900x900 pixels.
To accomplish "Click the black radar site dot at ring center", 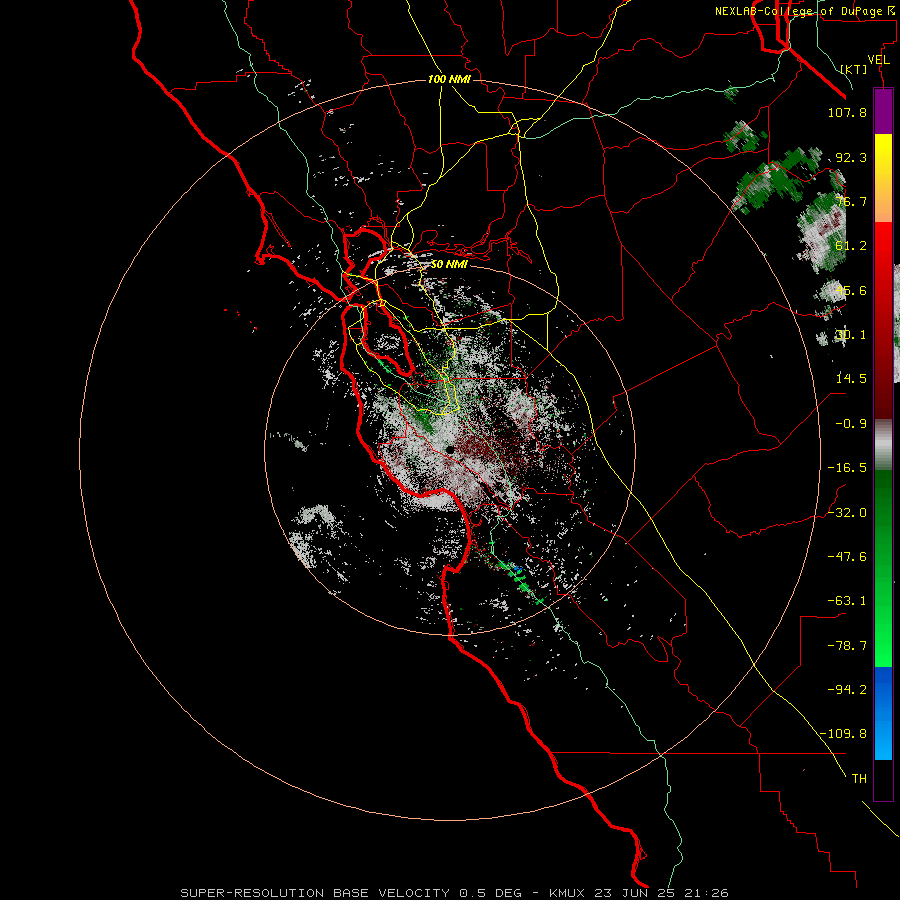I will [x=450, y=449].
